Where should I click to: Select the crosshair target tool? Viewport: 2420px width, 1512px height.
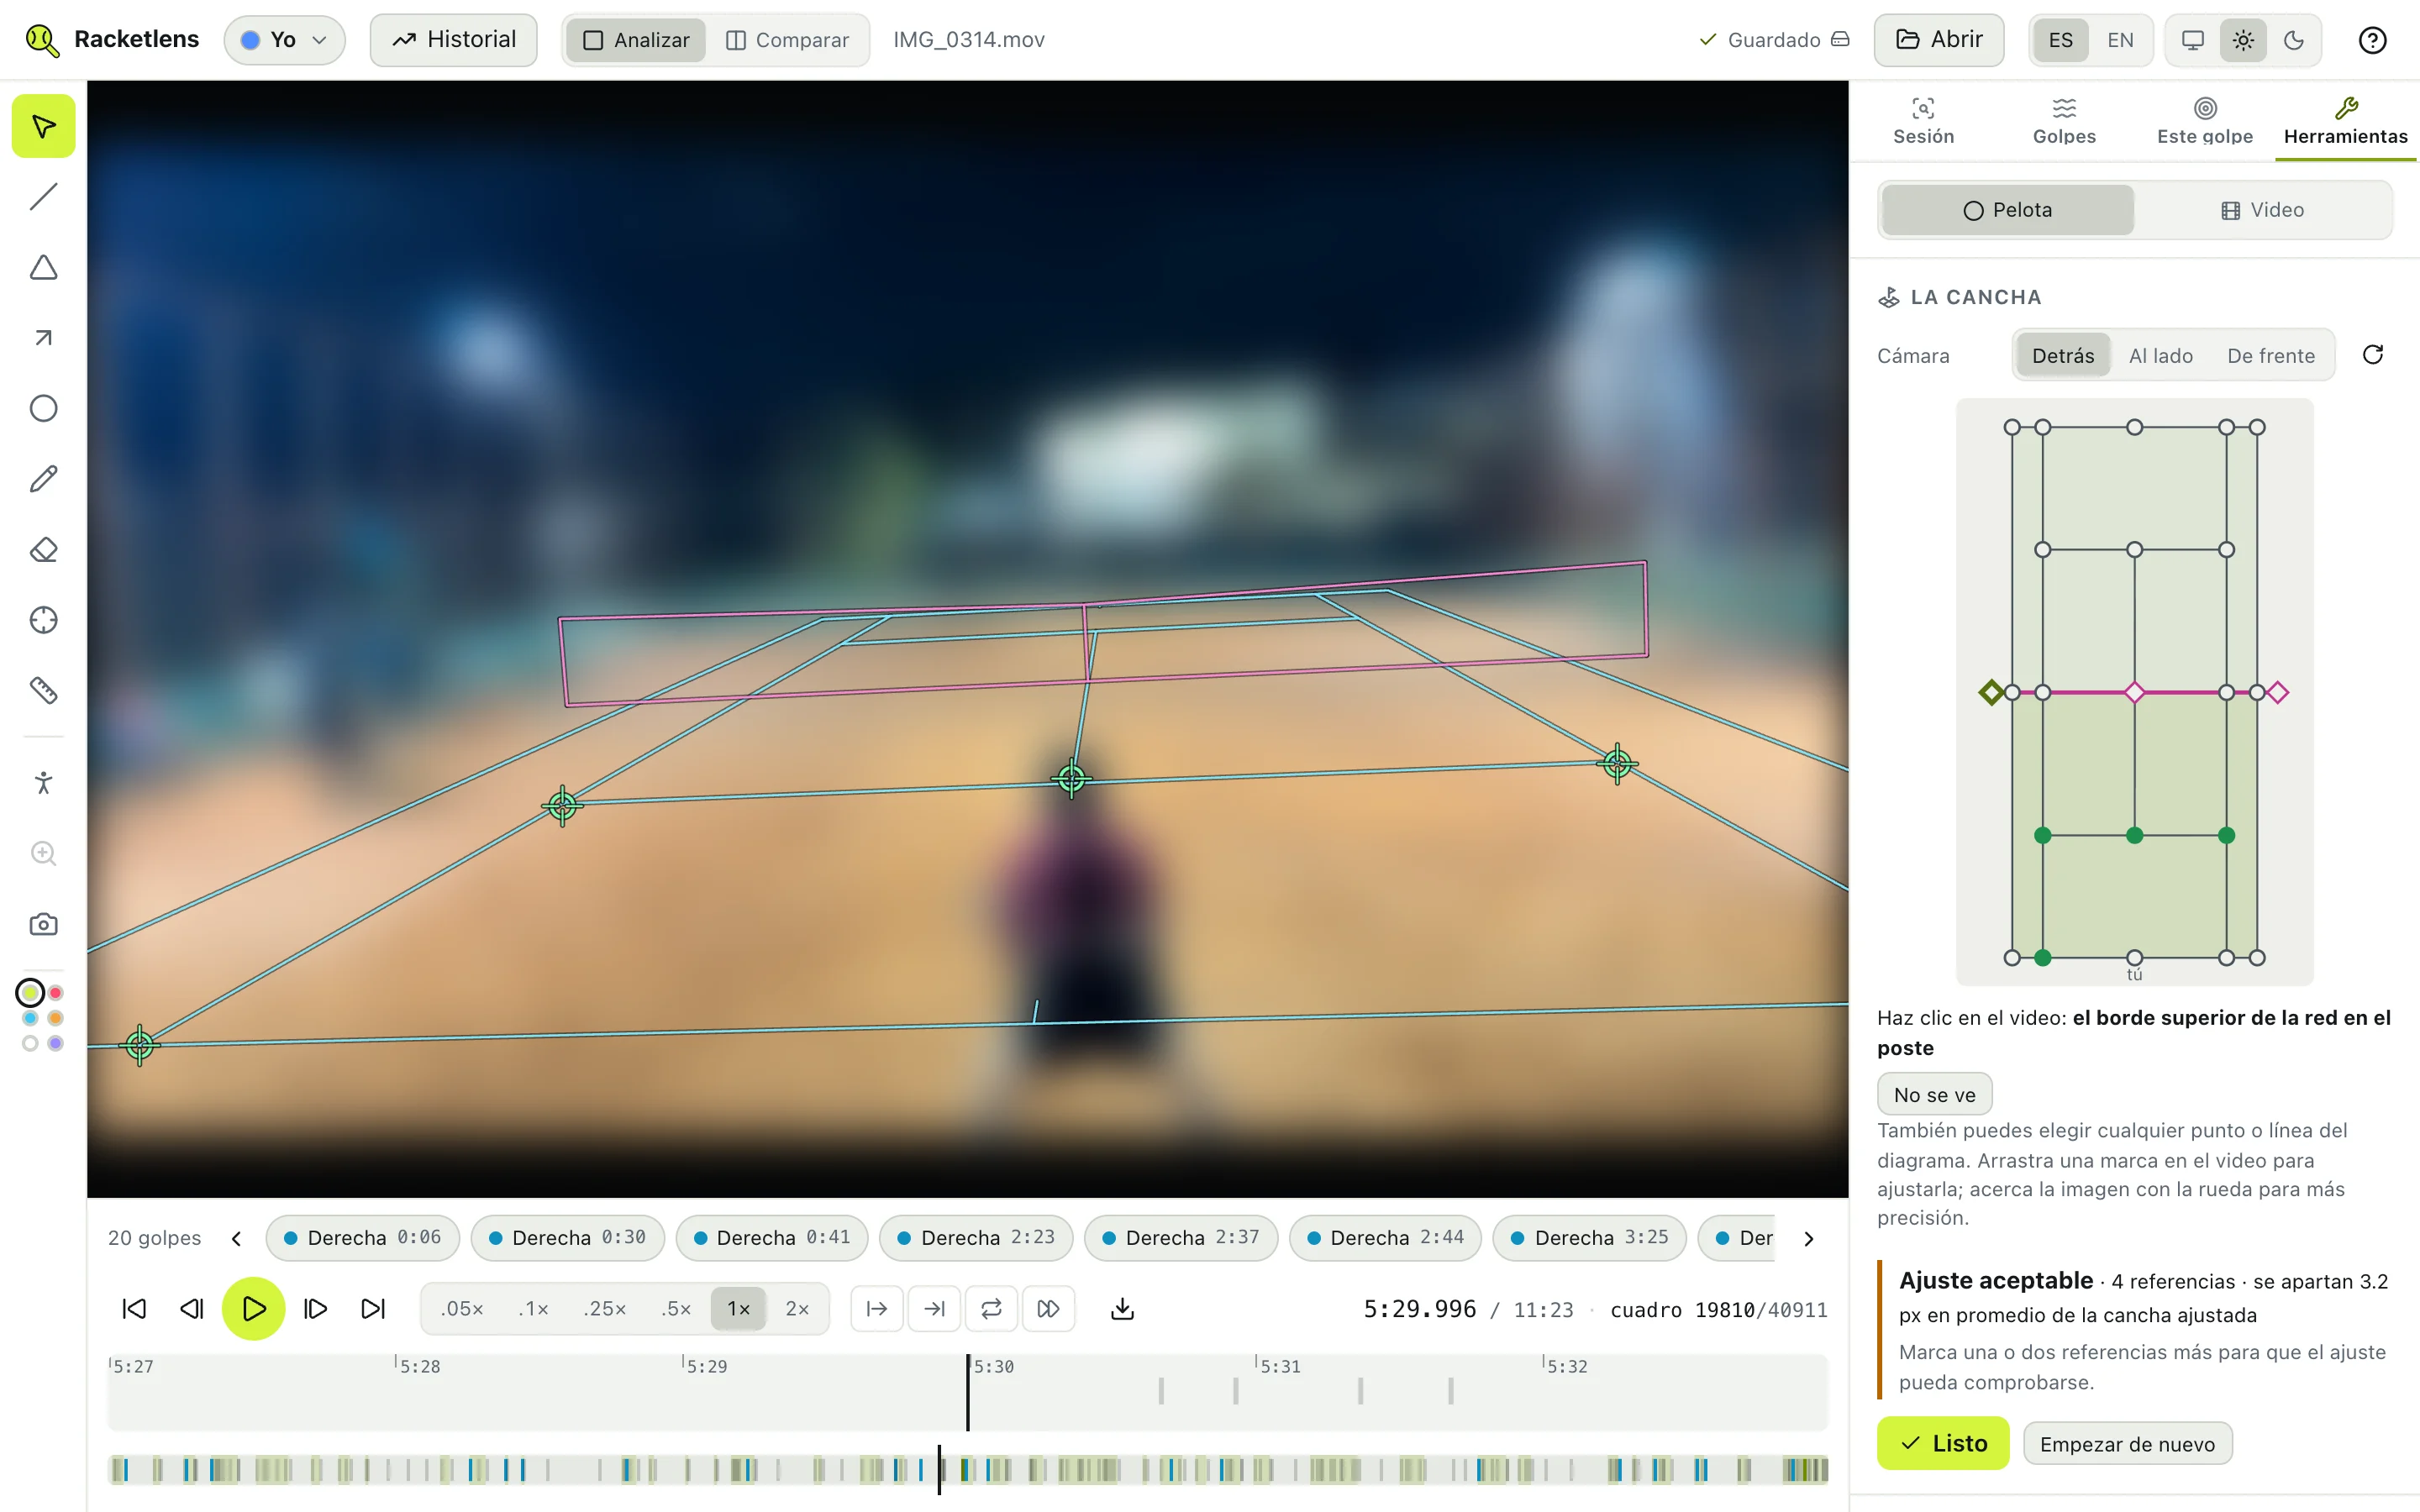(x=43, y=620)
